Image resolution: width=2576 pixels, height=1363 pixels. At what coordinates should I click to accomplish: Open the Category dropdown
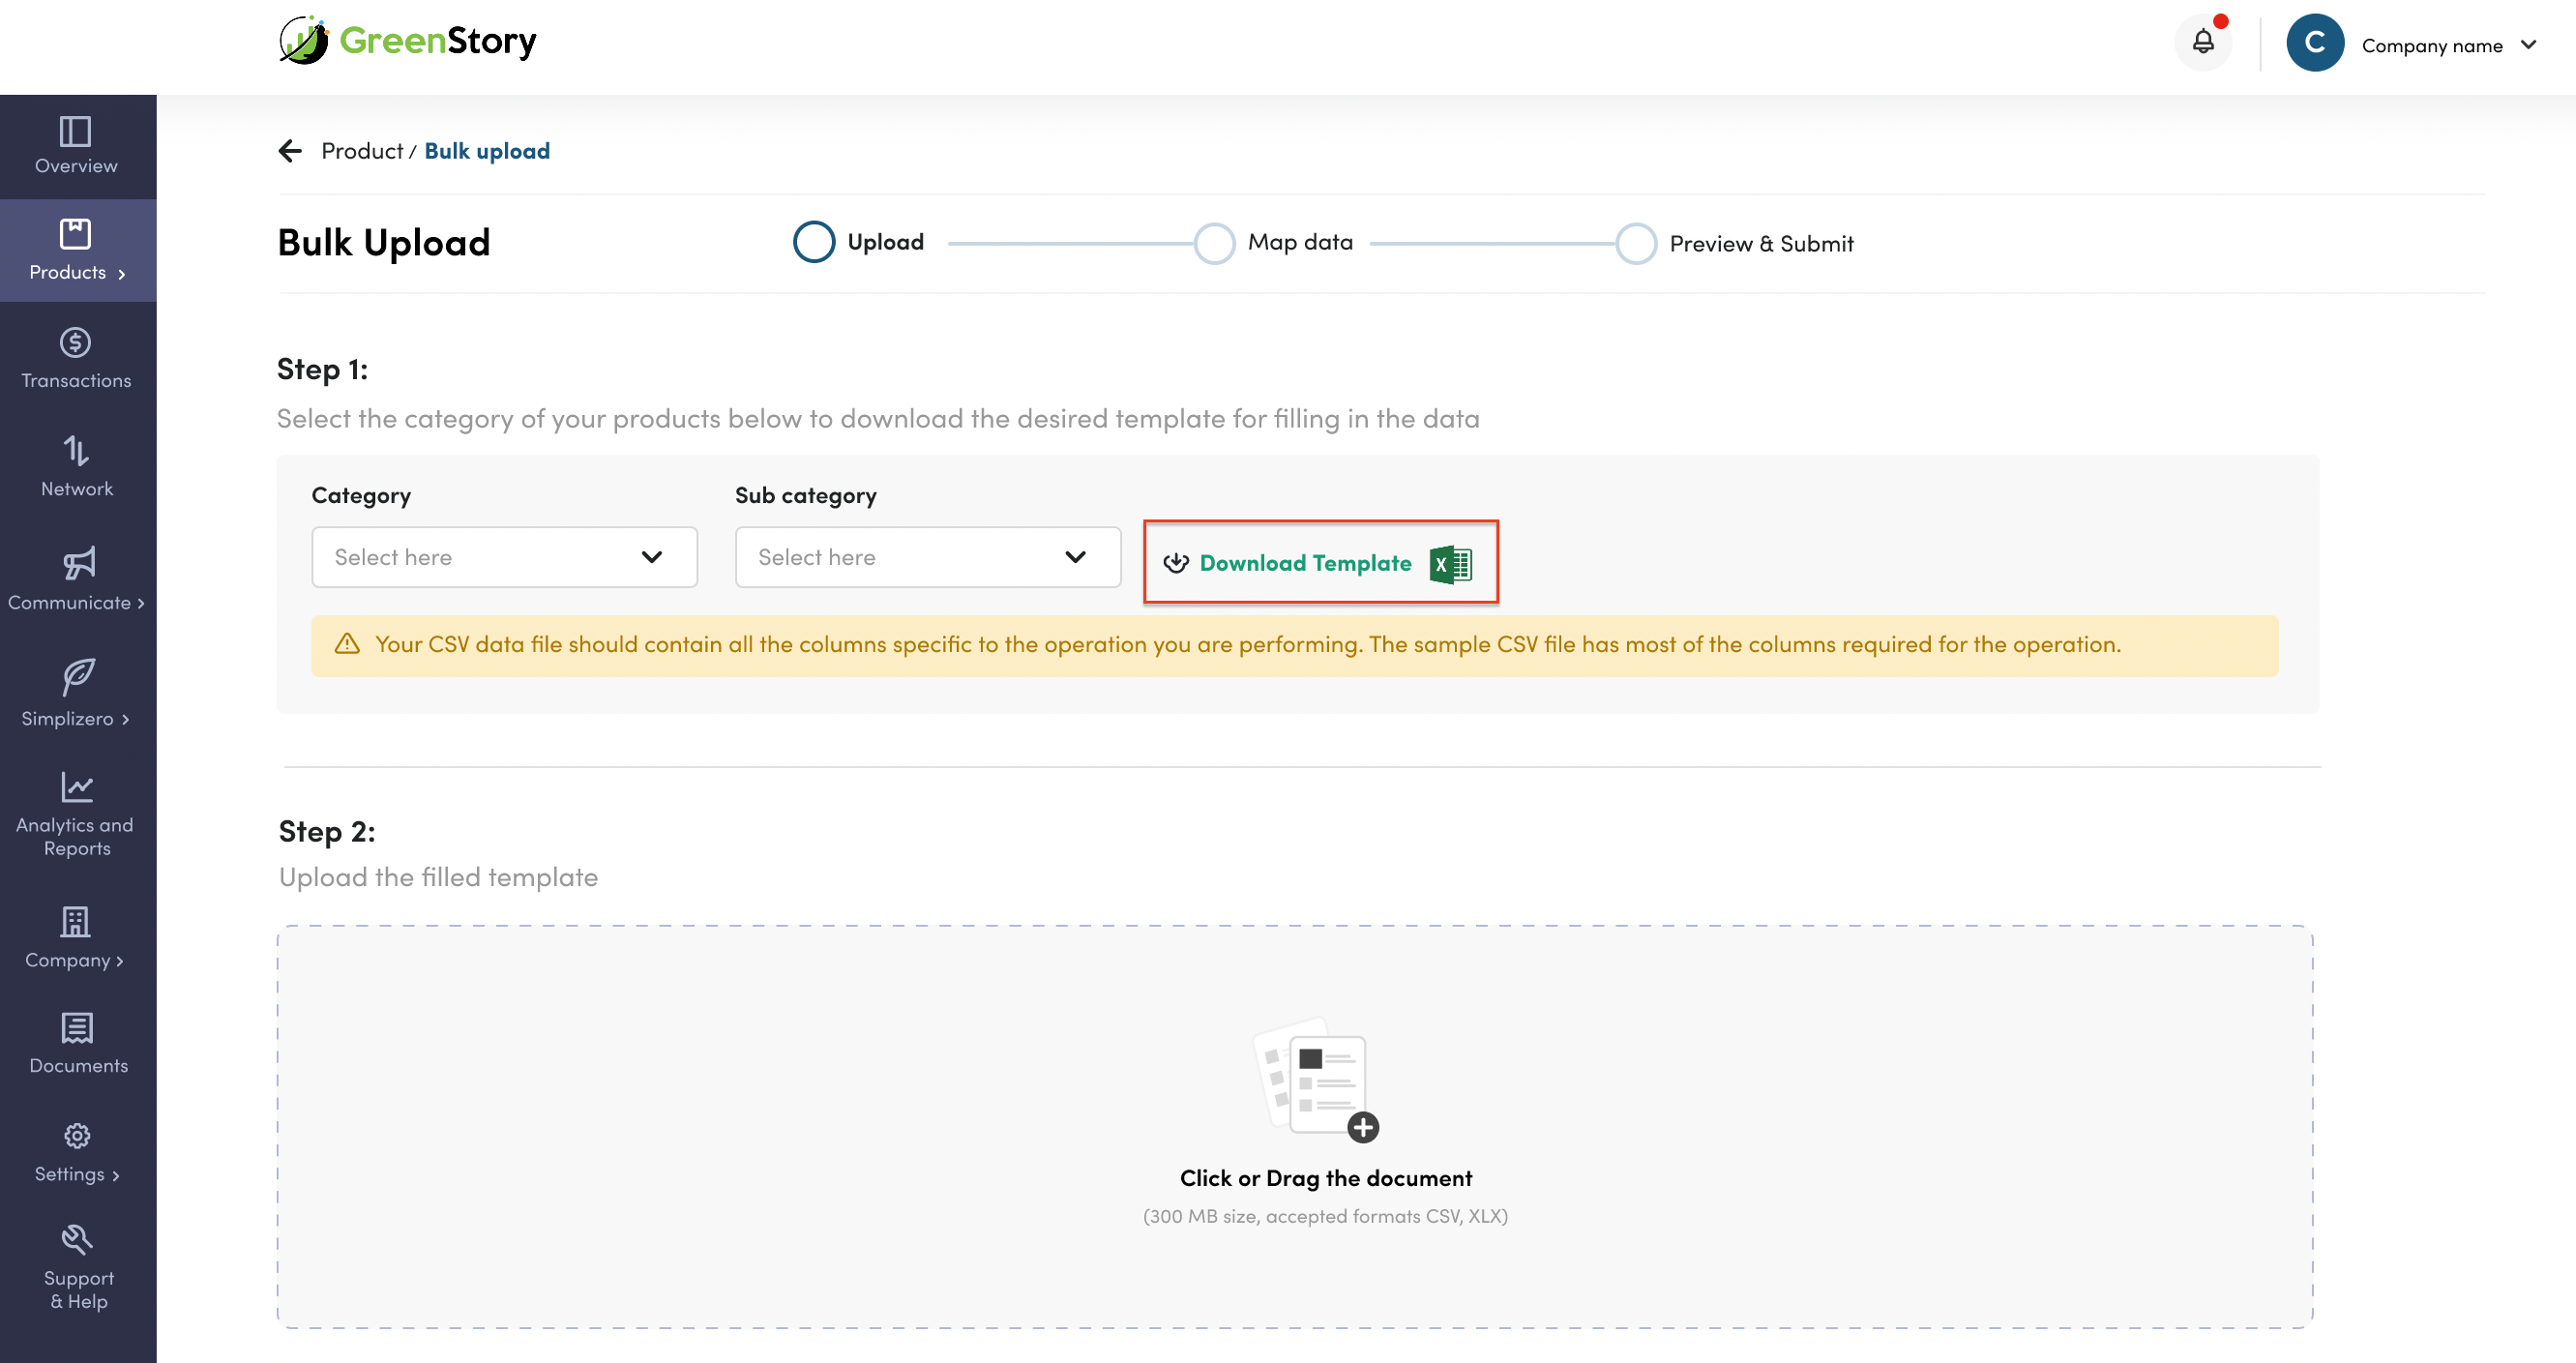(x=504, y=557)
